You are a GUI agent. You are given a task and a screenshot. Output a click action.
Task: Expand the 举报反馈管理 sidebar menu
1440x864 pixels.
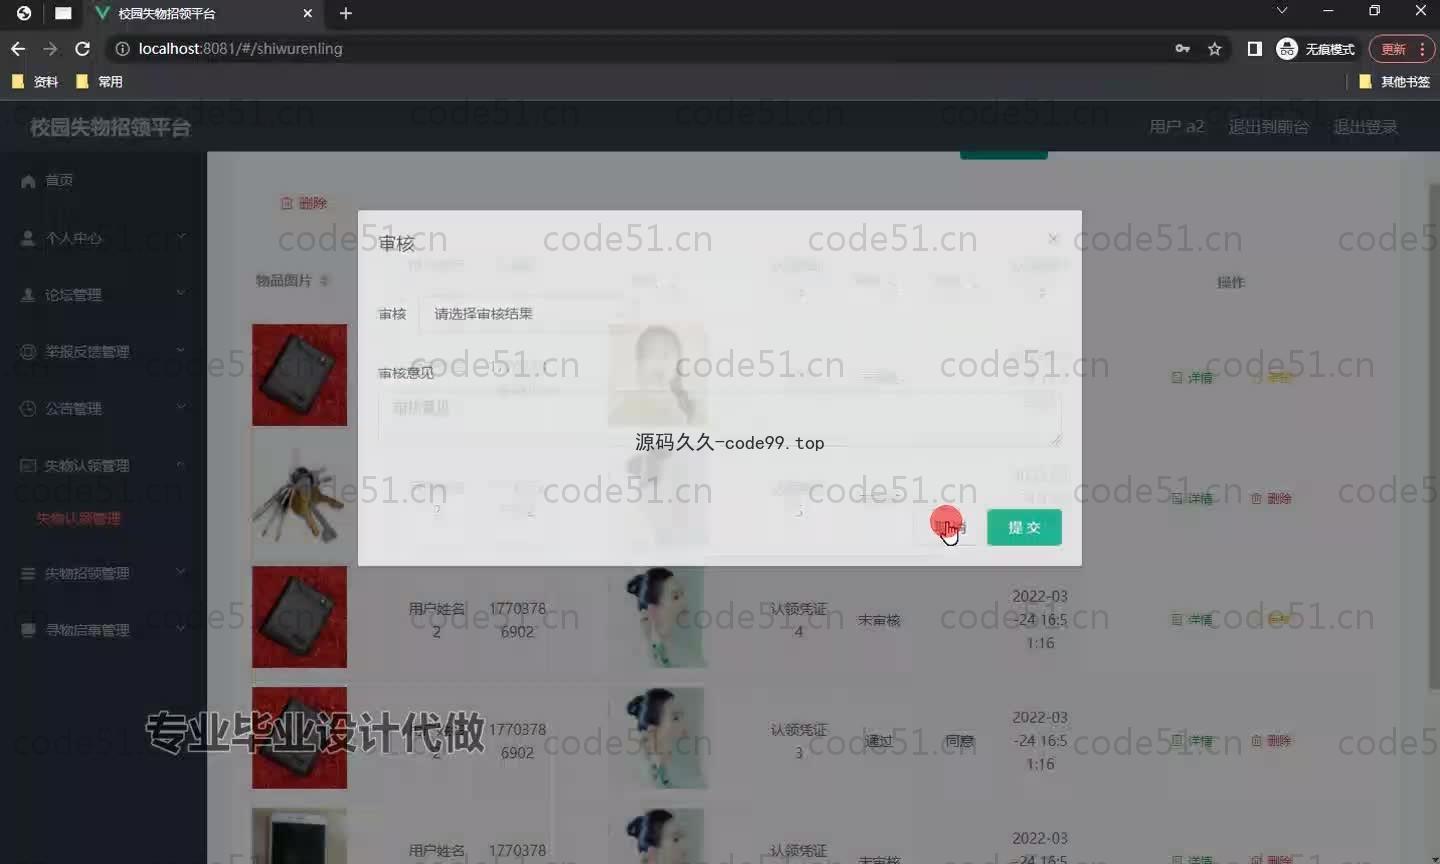pyautogui.click(x=103, y=352)
